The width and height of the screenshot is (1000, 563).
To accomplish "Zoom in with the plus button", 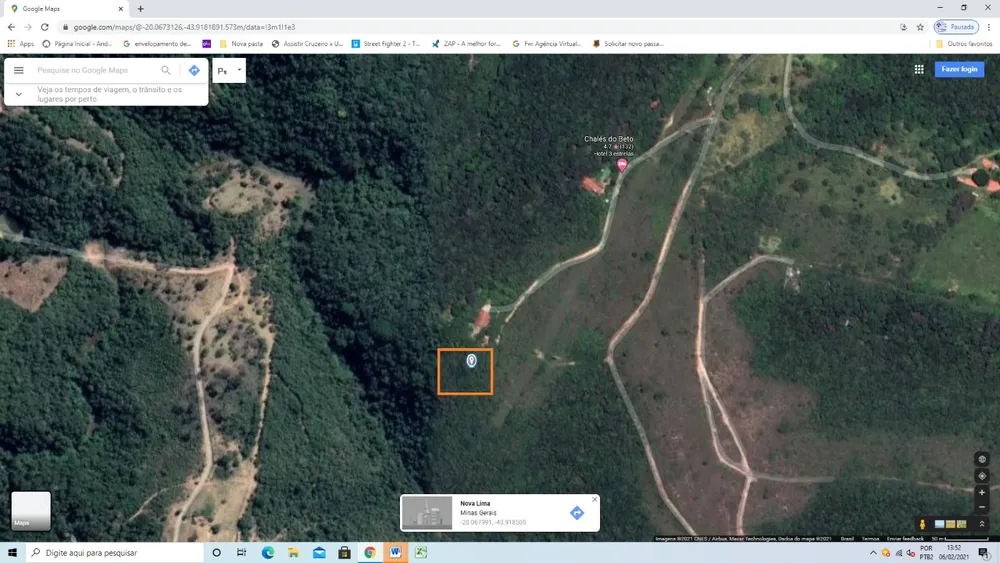I will click(x=982, y=492).
